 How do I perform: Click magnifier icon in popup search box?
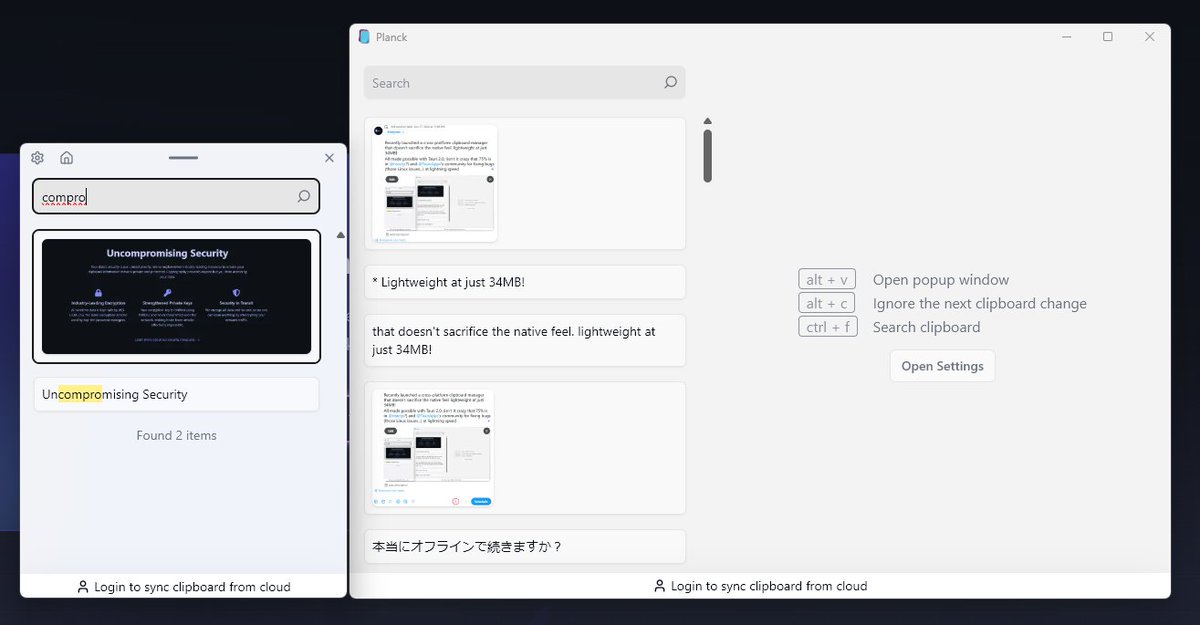(303, 197)
